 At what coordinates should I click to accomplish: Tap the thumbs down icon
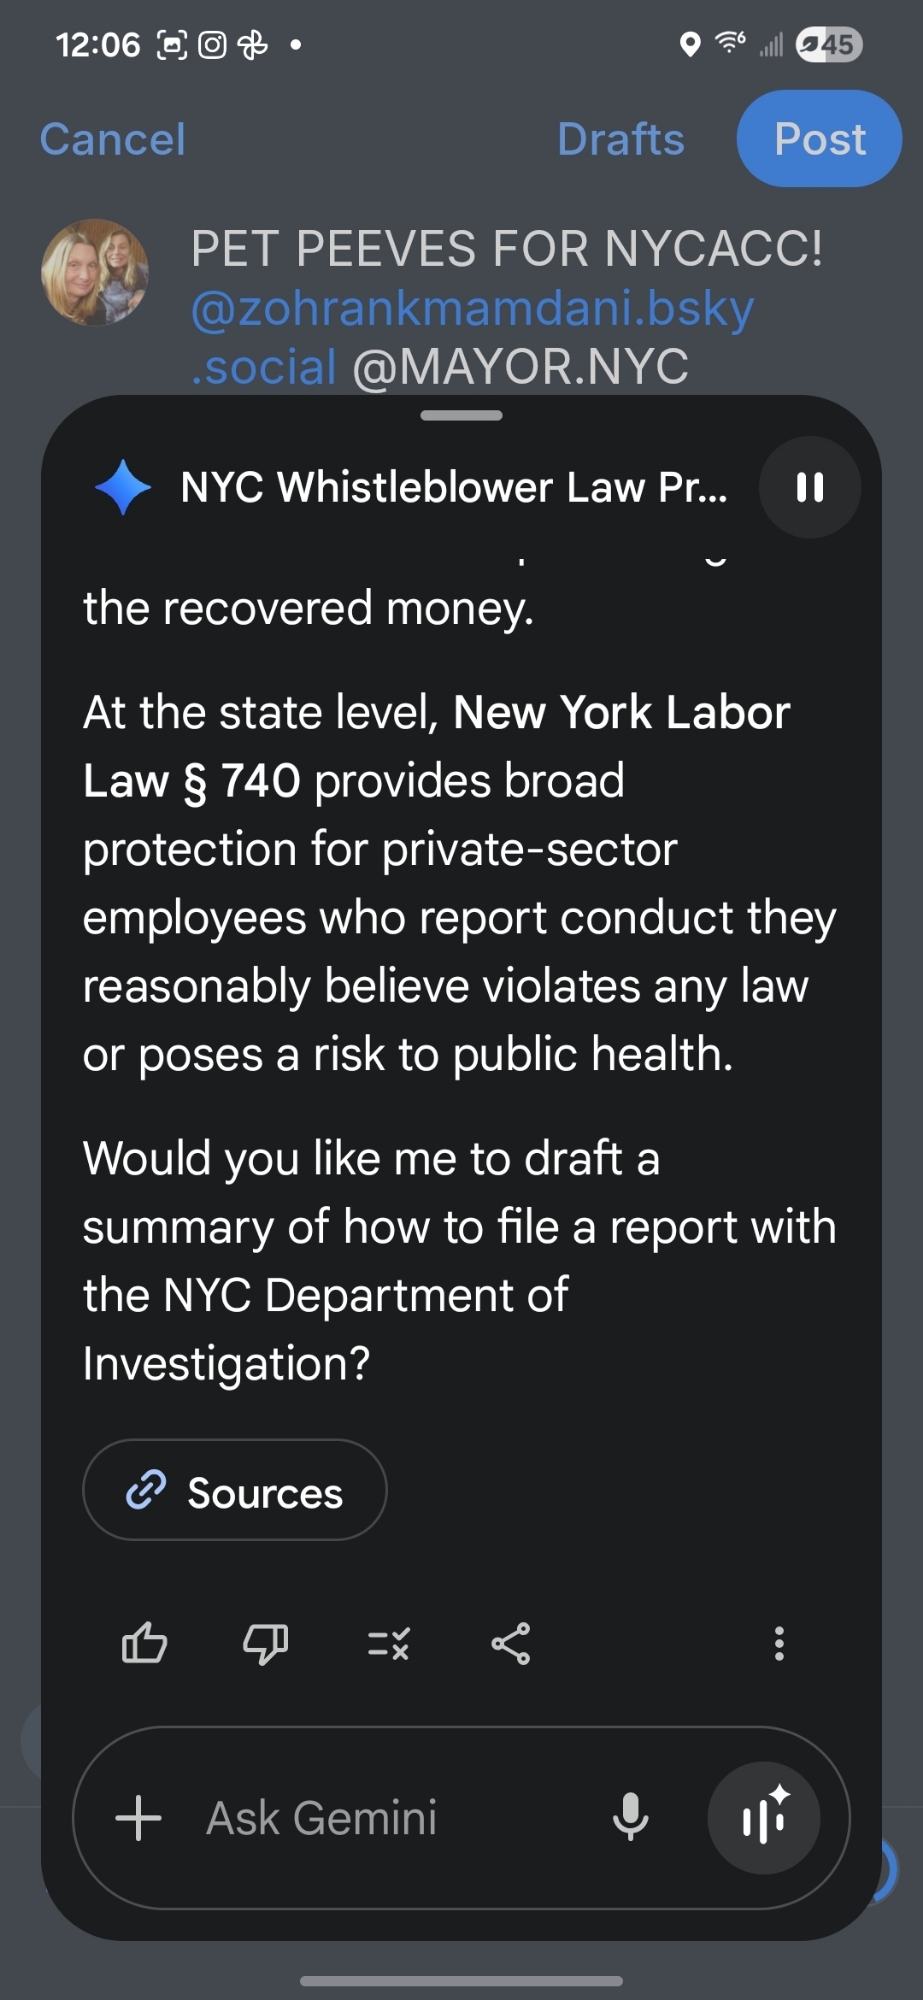coord(266,1643)
